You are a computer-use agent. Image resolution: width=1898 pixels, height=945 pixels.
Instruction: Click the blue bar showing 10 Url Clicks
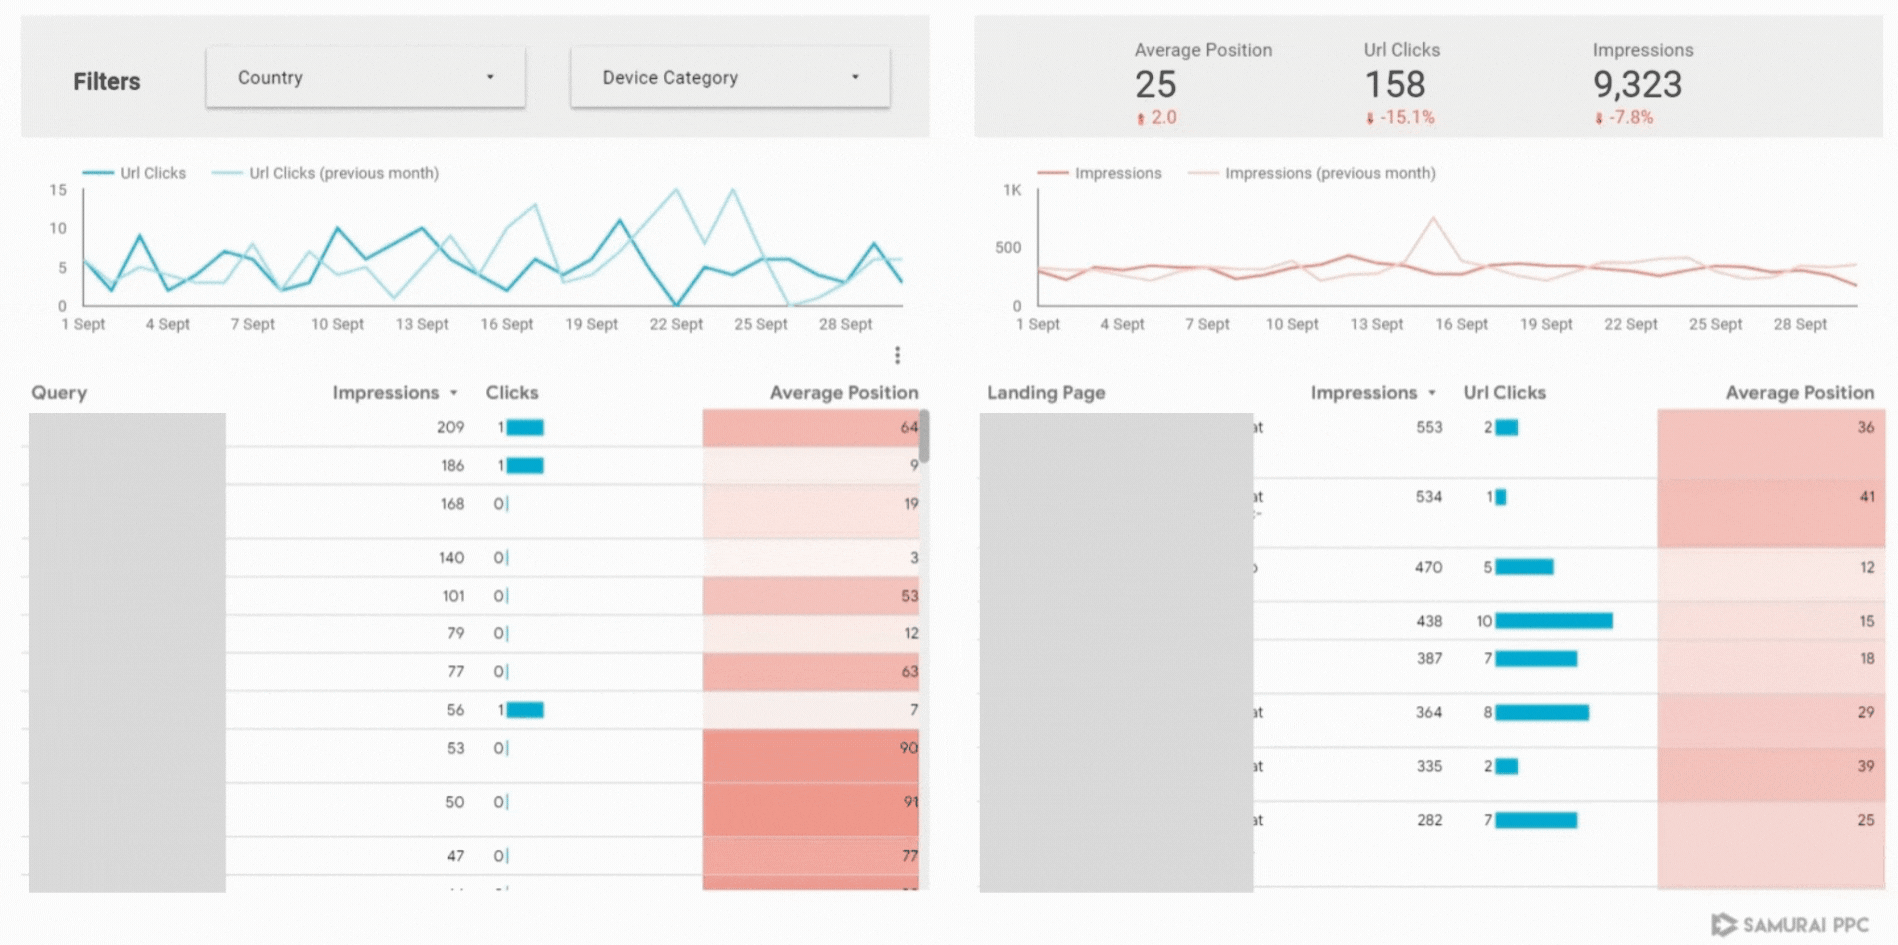[x=1553, y=621]
